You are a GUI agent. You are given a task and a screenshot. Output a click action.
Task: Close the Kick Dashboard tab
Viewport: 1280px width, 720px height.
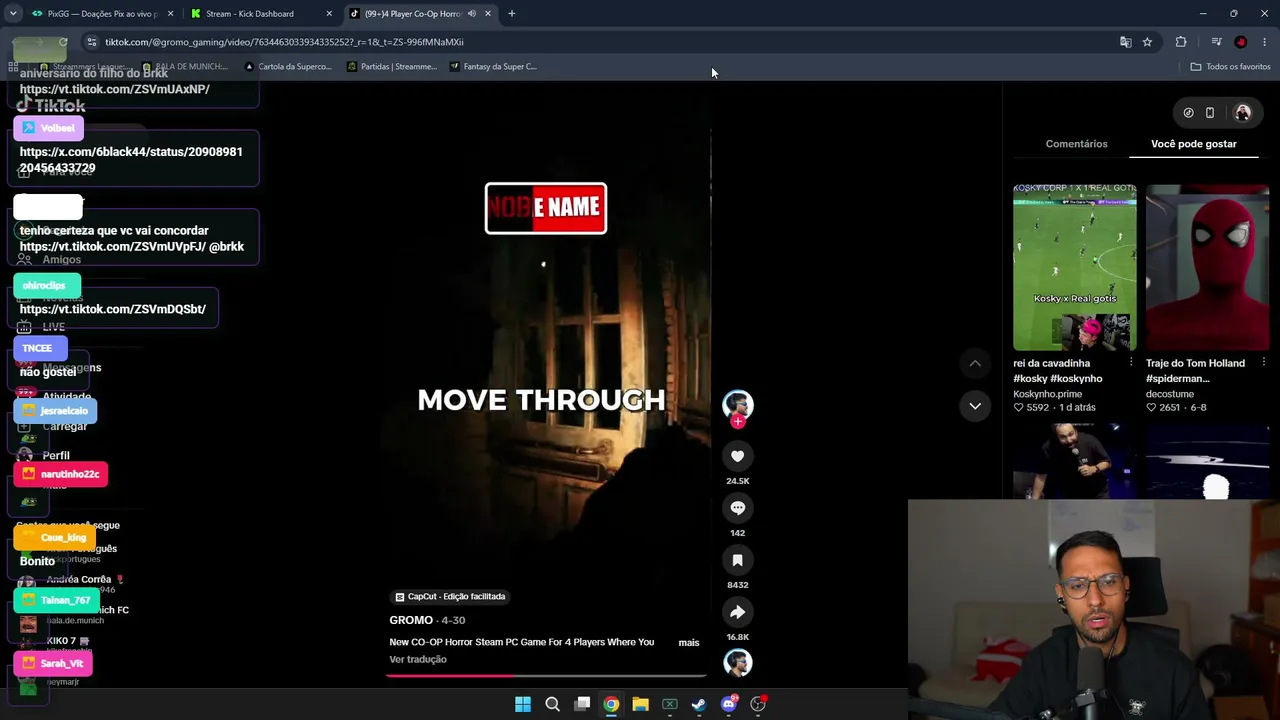click(x=329, y=14)
